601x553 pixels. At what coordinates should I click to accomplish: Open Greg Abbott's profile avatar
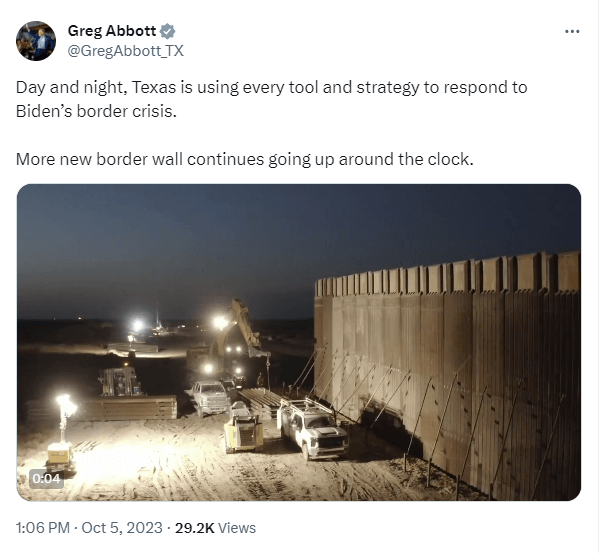click(36, 41)
